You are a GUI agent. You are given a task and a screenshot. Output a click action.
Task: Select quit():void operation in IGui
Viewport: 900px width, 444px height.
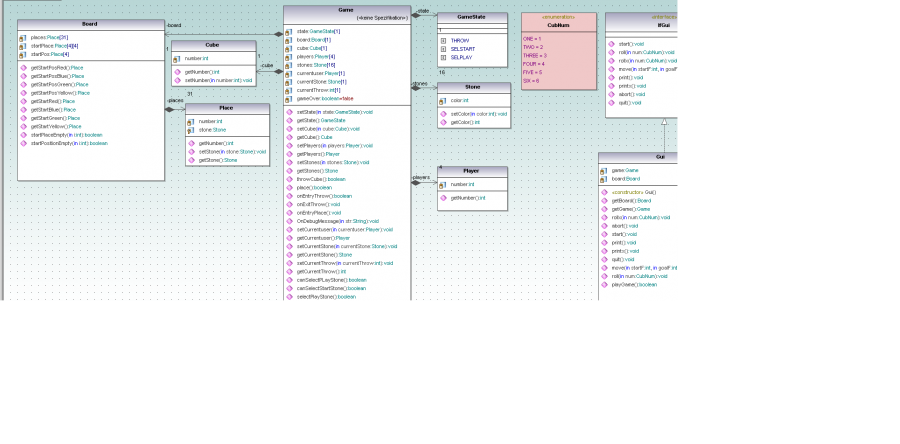[x=630, y=103]
